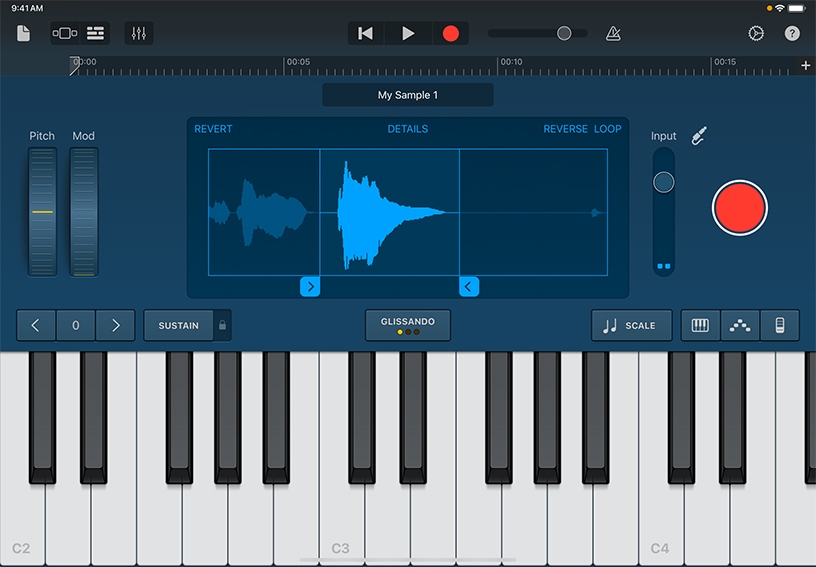Click the Revert button
The width and height of the screenshot is (816, 567).
(x=213, y=129)
